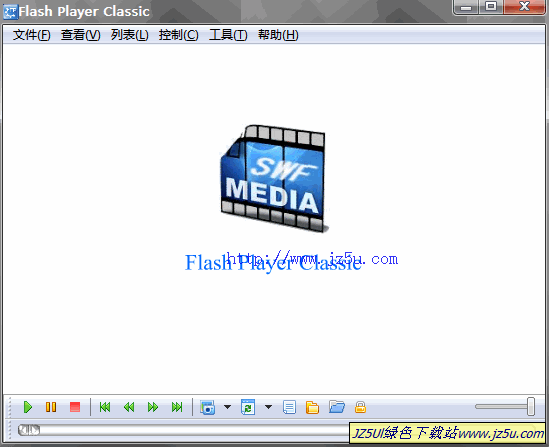Fast forward with the double right arrows button
Screen dimensions: 549x447
pyautogui.click(x=153, y=407)
